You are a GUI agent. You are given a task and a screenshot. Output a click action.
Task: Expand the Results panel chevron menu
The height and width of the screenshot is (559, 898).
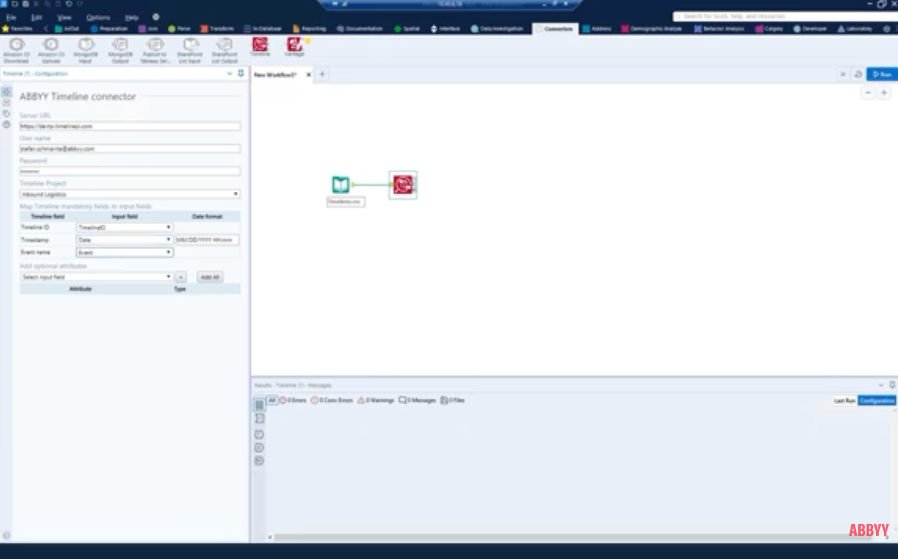click(881, 385)
